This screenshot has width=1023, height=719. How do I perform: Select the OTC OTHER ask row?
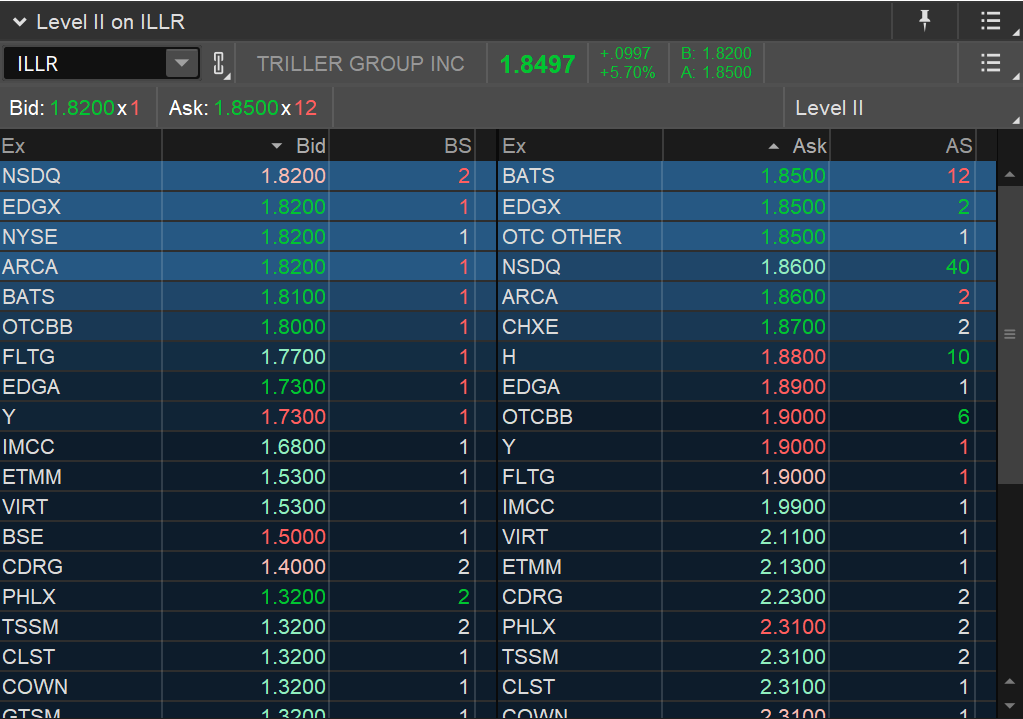747,236
